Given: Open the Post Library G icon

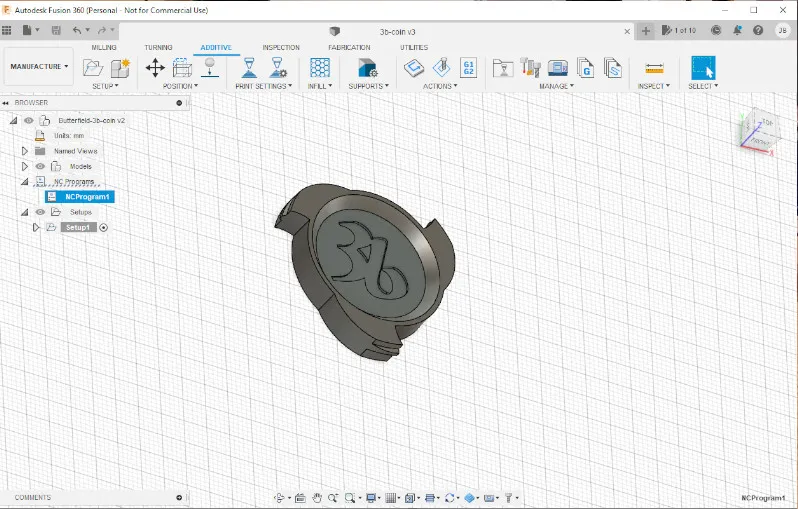Looking at the screenshot, I should click(x=585, y=68).
